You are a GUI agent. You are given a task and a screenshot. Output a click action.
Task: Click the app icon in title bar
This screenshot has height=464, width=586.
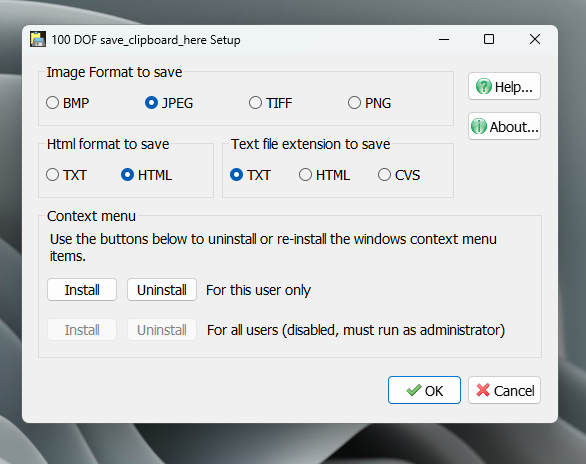point(38,39)
